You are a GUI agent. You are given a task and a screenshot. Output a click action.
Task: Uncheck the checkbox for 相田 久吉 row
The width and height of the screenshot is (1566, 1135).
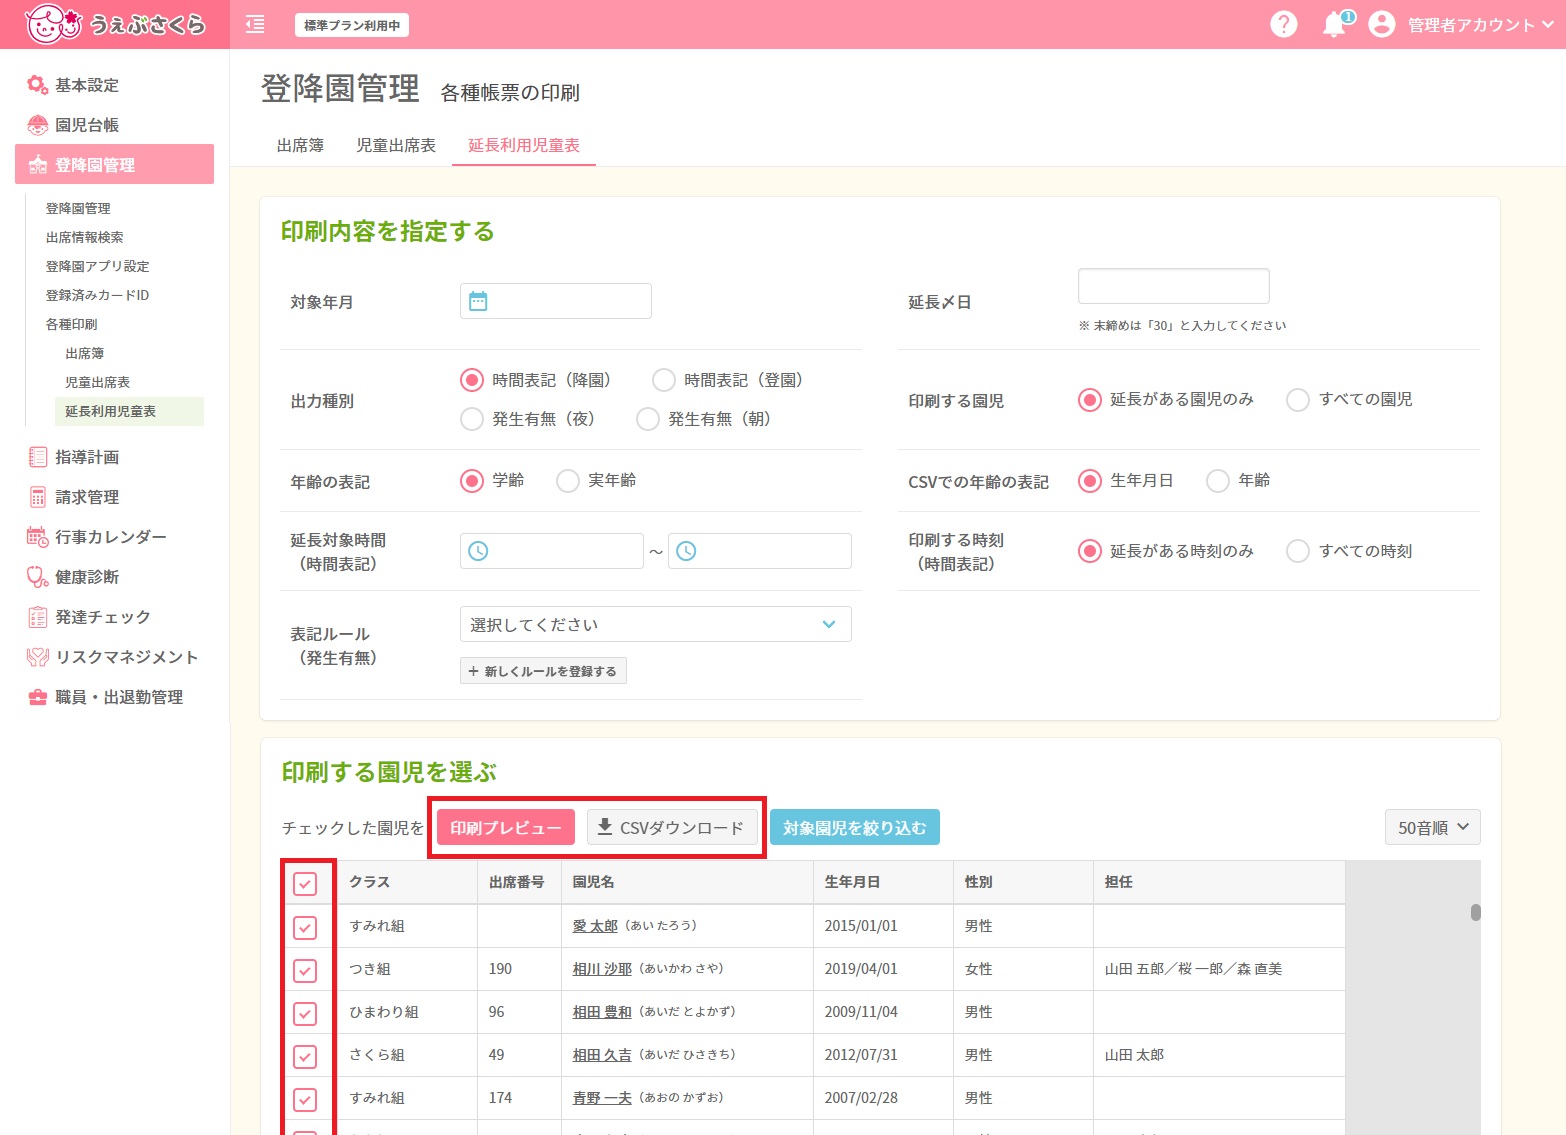[305, 1056]
